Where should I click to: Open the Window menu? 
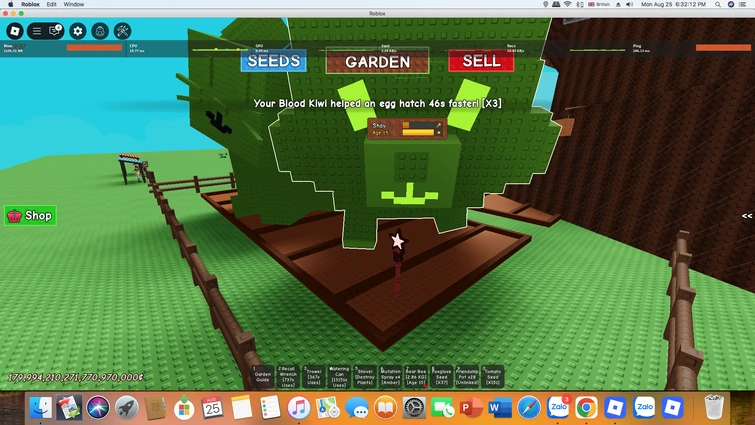pyautogui.click(x=74, y=4)
